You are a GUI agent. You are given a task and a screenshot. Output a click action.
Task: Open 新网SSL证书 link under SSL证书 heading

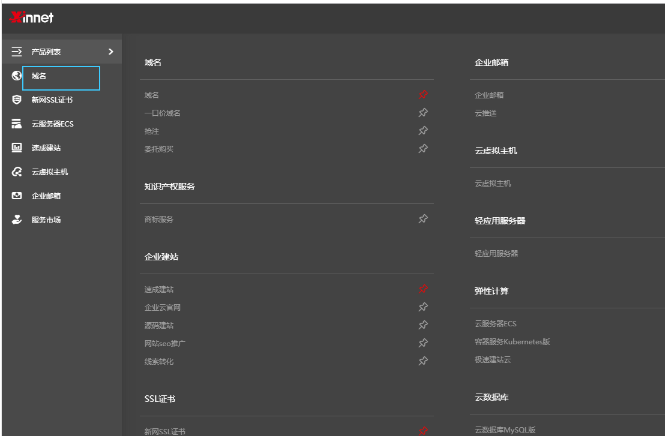165,431
